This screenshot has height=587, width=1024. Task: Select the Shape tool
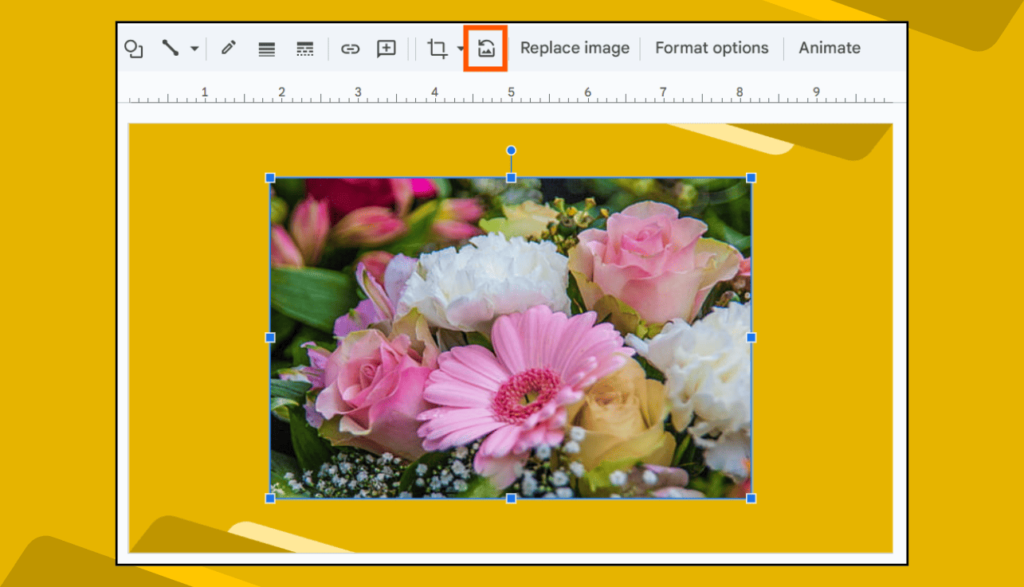point(133,48)
